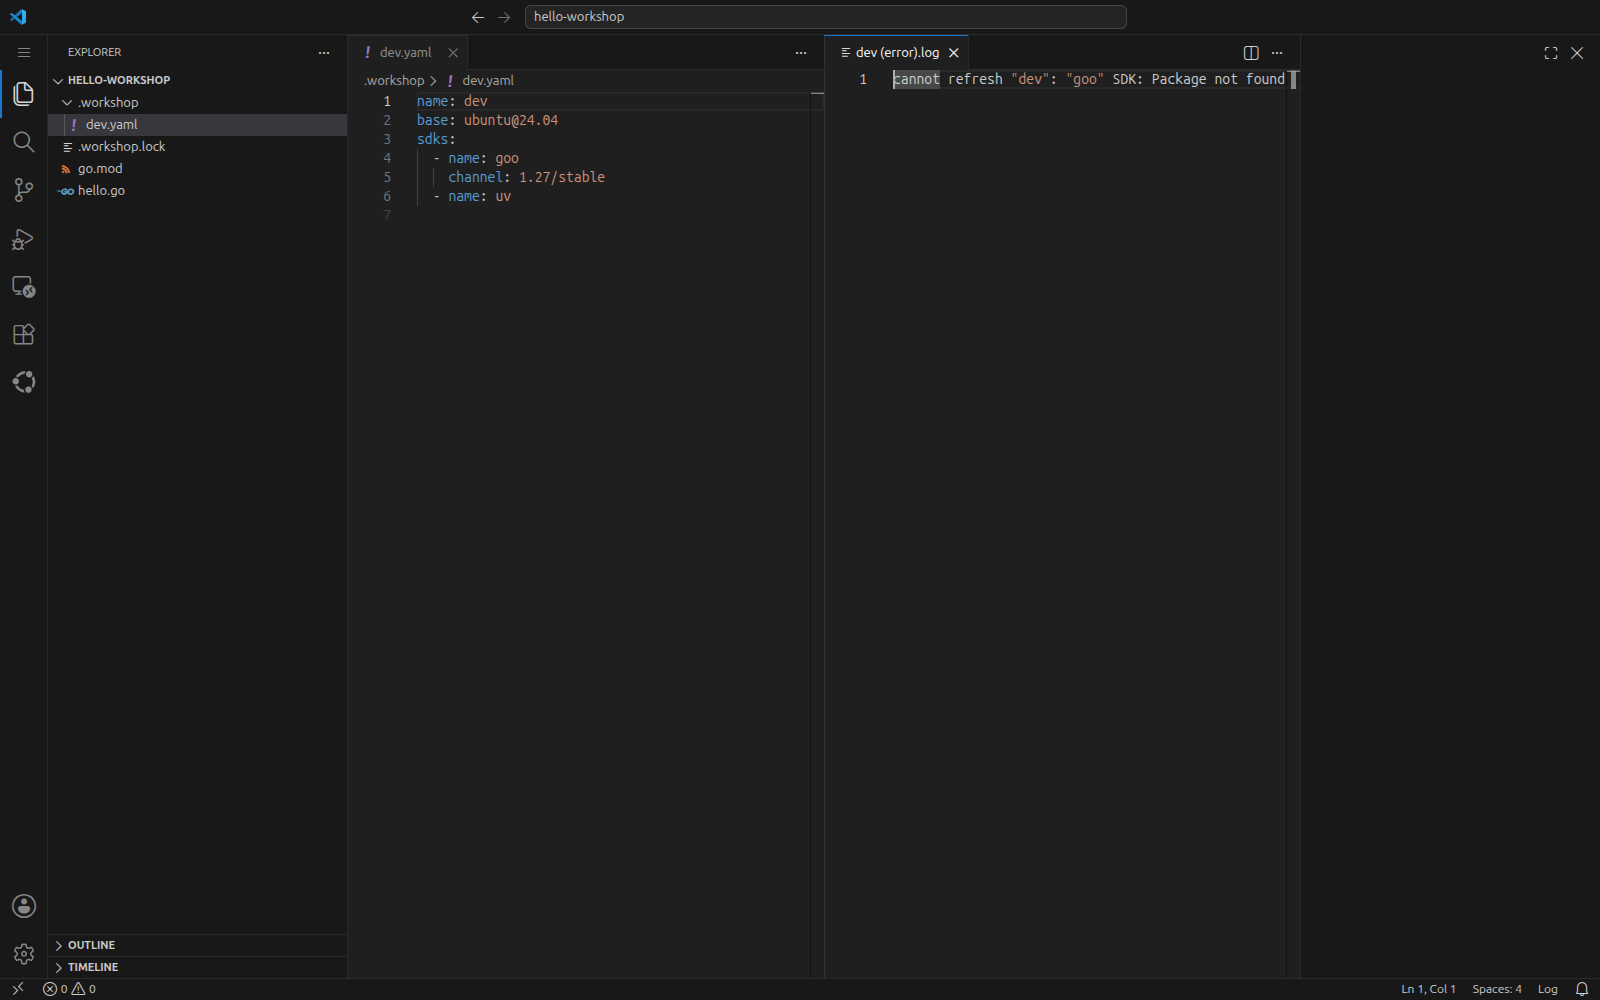Open the Source Control view
1600x1000 pixels.
tap(24, 190)
